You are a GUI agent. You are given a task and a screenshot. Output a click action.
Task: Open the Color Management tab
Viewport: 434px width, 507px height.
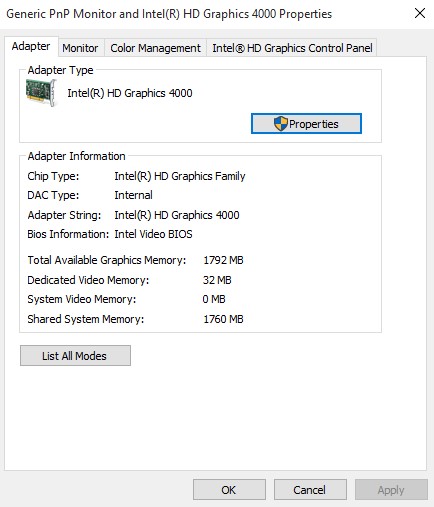[155, 48]
